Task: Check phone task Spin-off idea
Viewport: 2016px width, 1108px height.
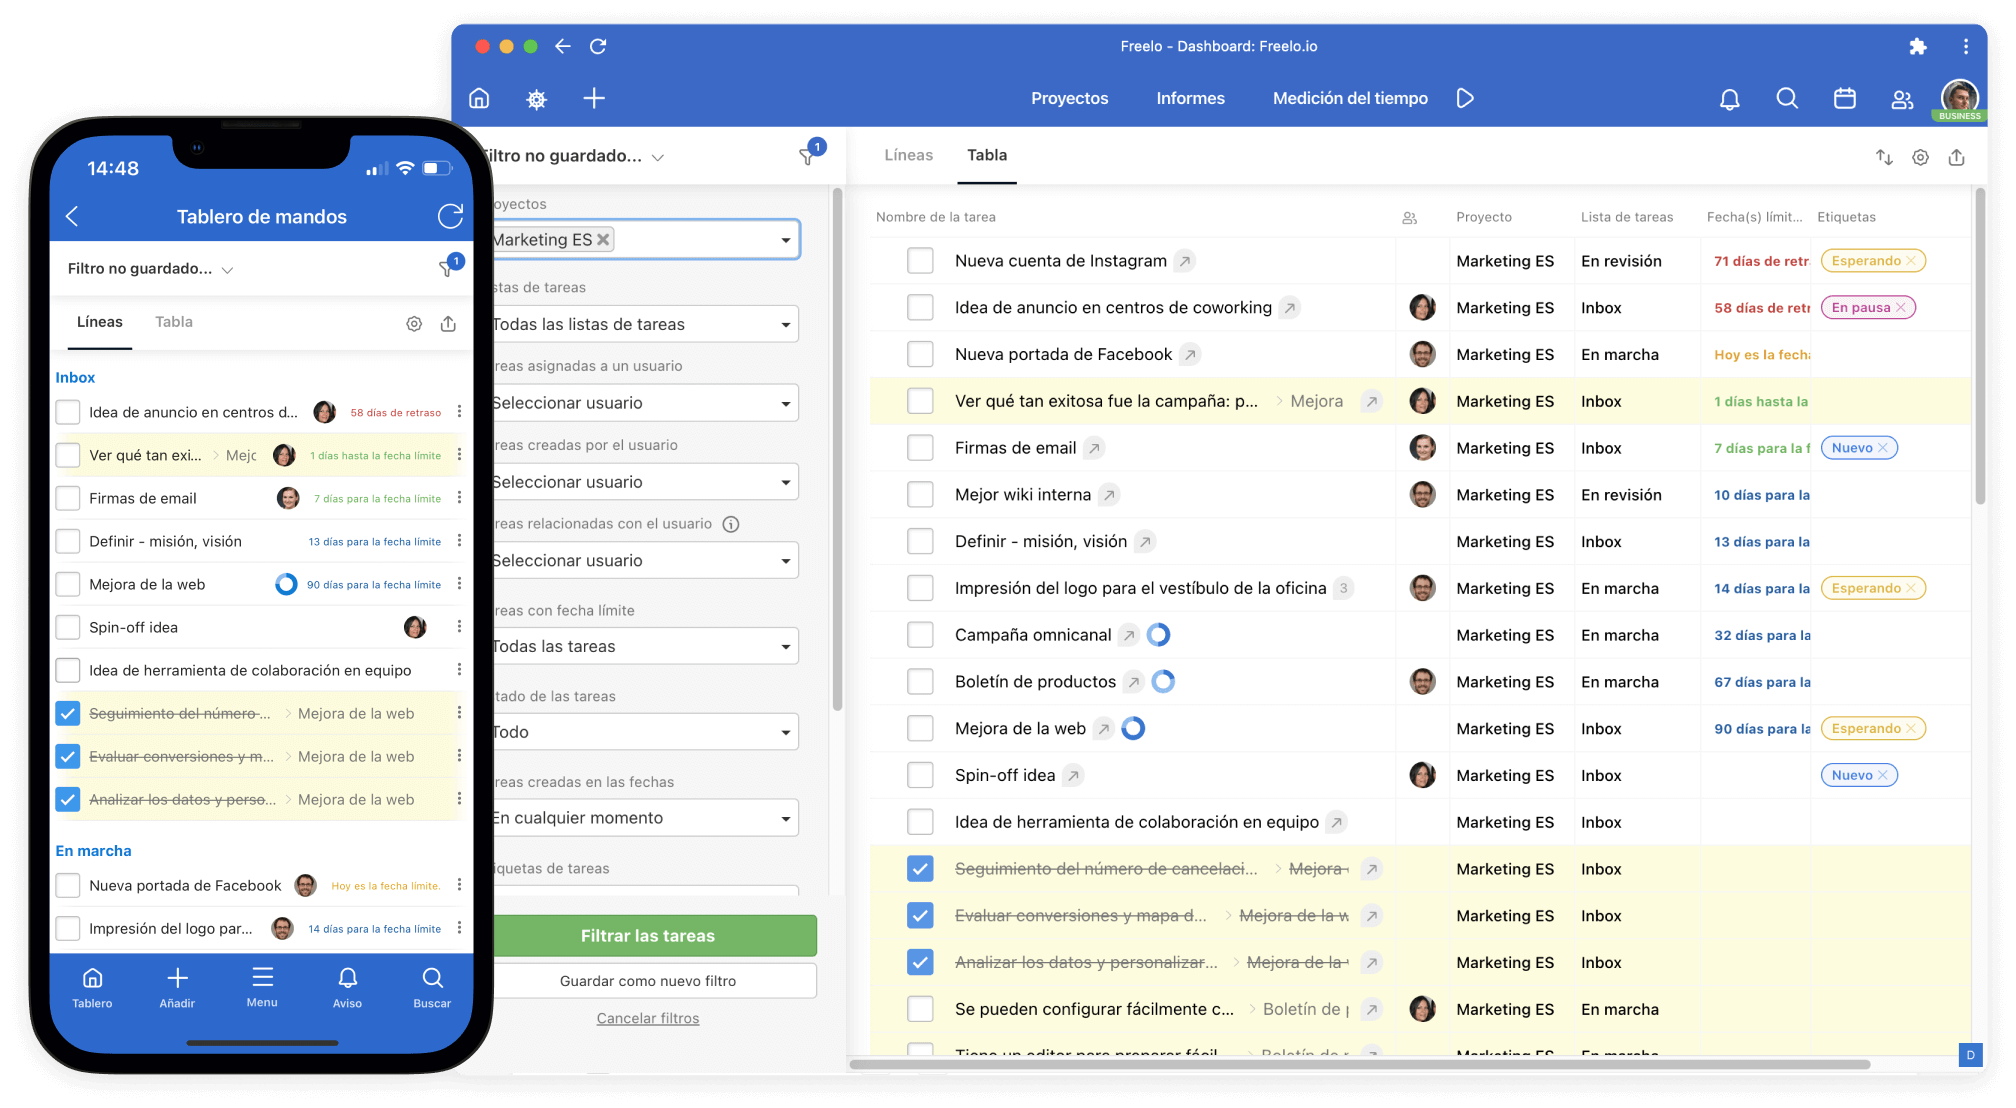Action: tap(68, 627)
